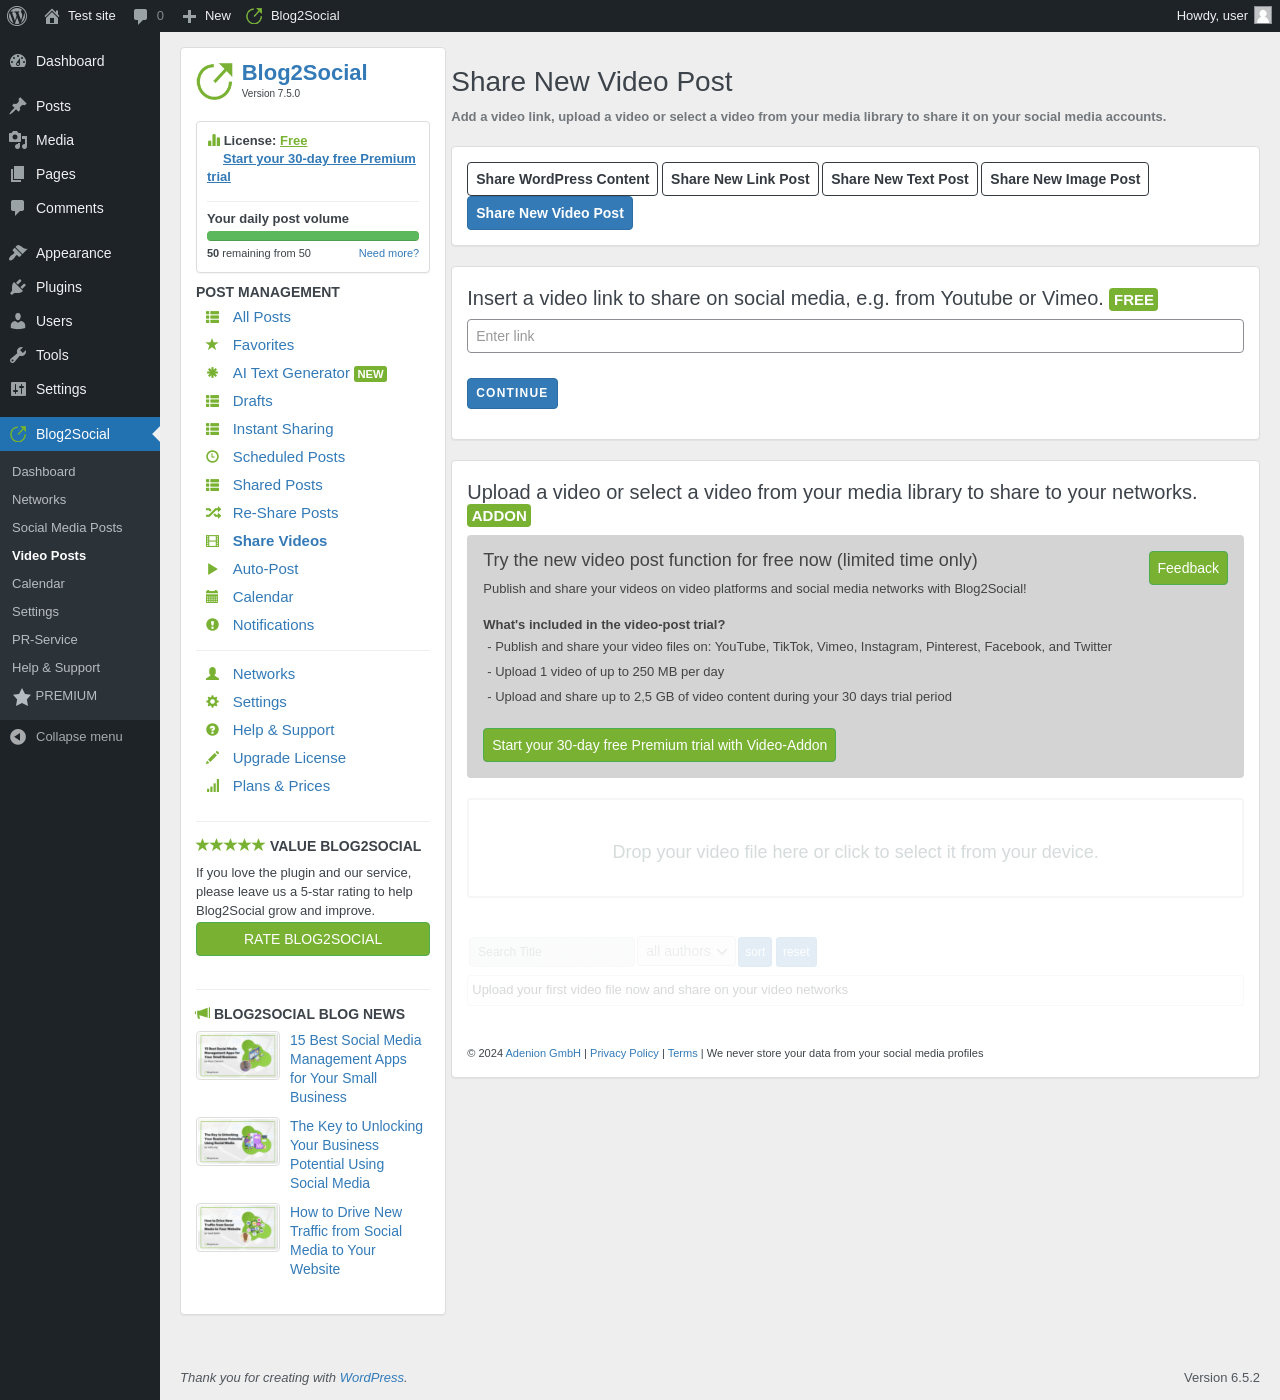
Task: Open The Key to Unlocking article thumbnail
Action: (x=238, y=1141)
